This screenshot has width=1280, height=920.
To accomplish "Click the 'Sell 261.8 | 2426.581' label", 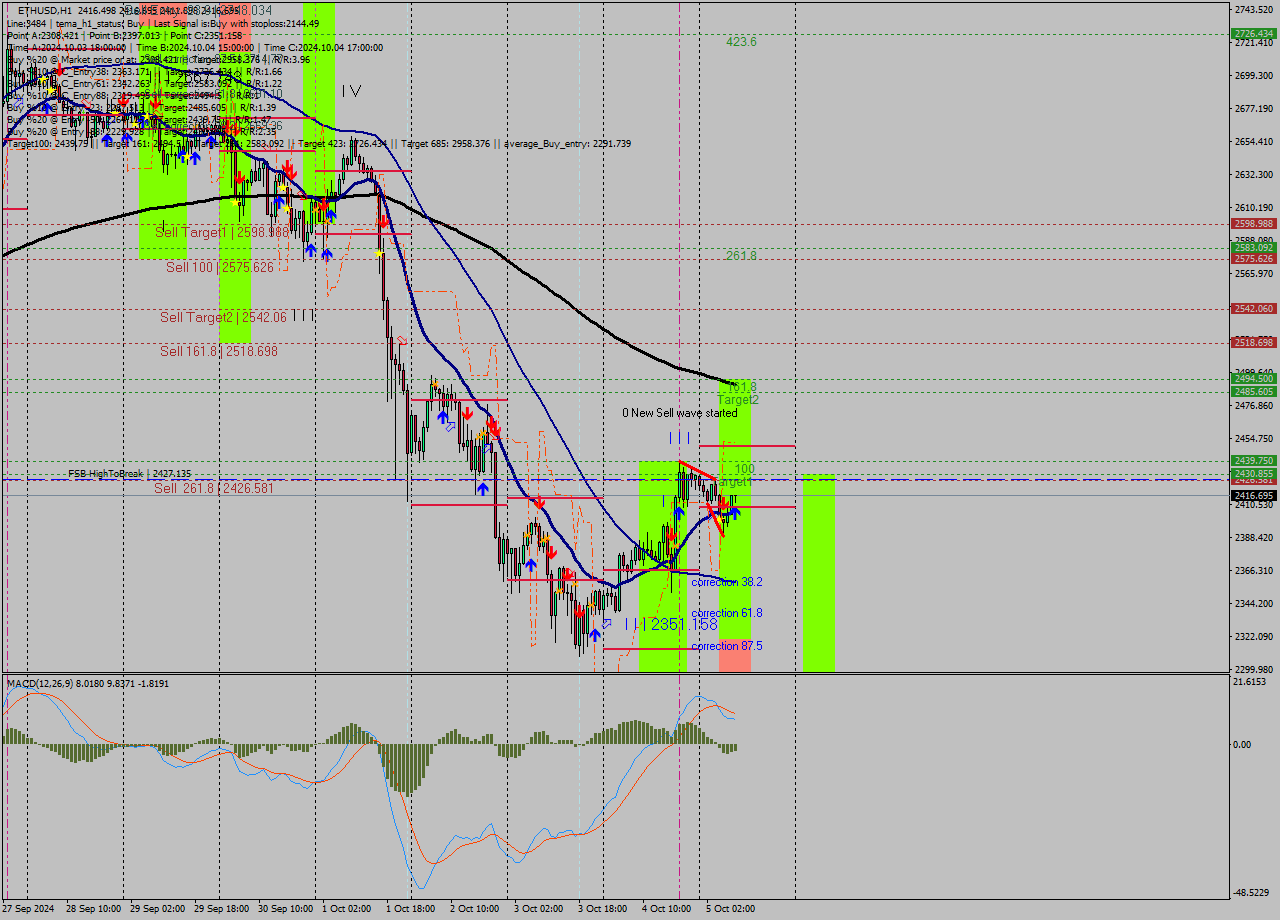I will point(214,488).
